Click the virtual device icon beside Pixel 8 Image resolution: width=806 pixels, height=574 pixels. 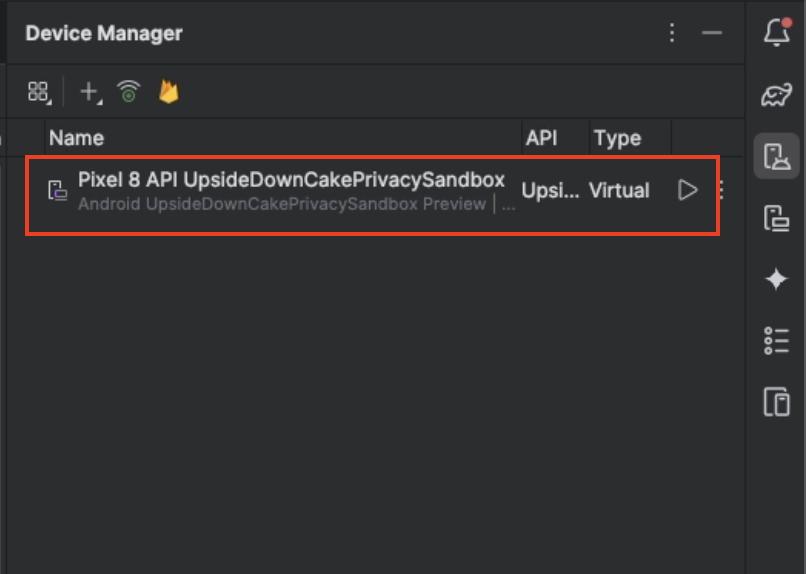[58, 190]
